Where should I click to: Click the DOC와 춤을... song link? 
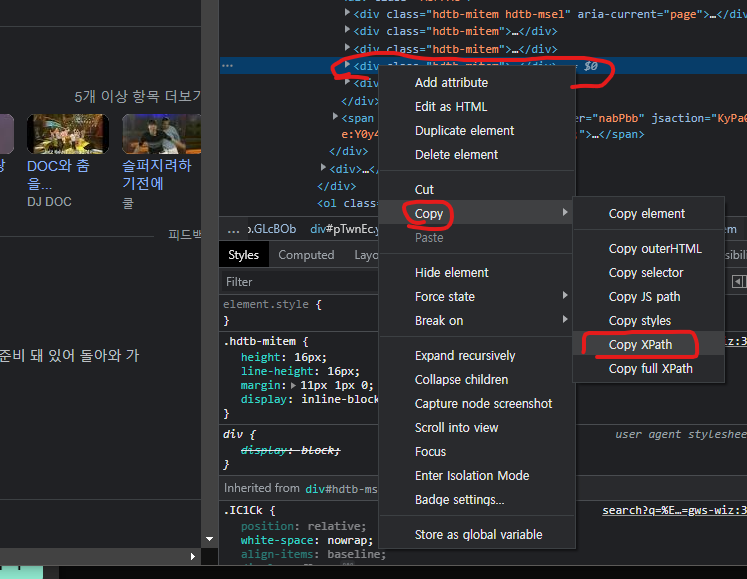(58, 174)
